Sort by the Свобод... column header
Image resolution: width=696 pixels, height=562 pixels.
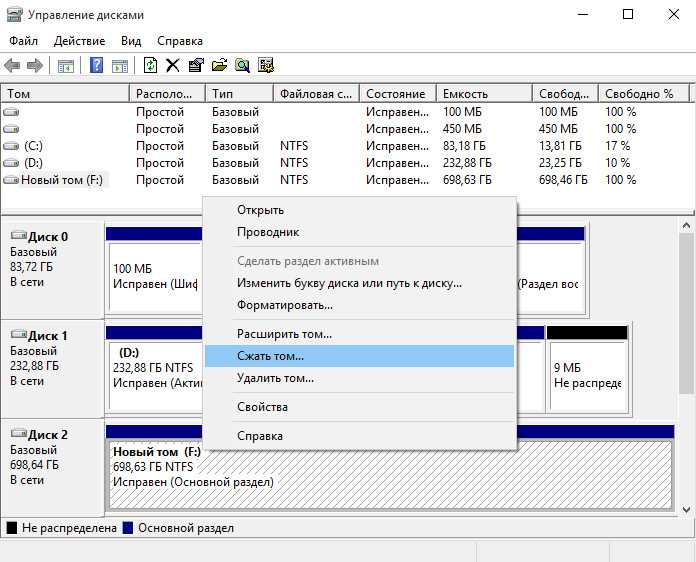click(565, 94)
